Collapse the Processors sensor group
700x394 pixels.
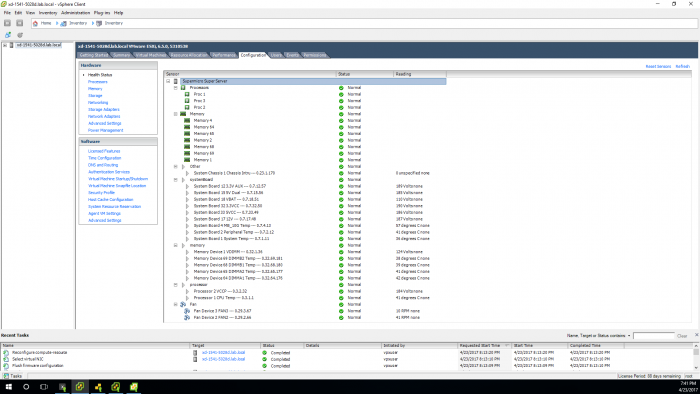tap(175, 88)
